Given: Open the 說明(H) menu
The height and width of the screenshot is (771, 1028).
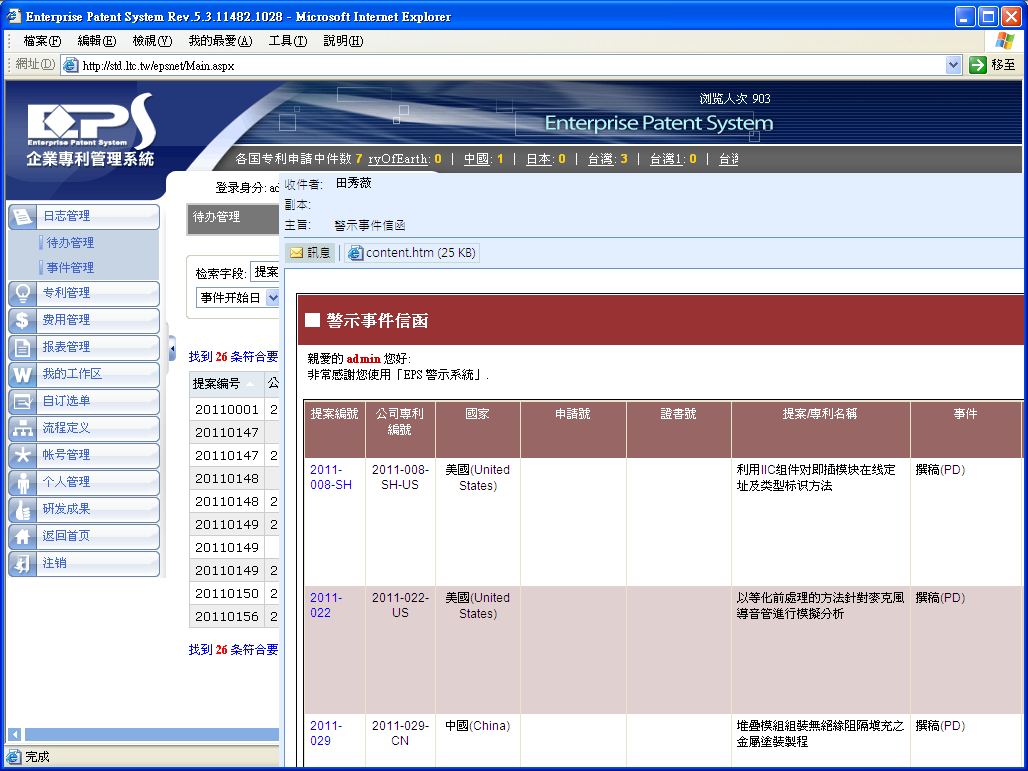Looking at the screenshot, I should click(x=343, y=41).
